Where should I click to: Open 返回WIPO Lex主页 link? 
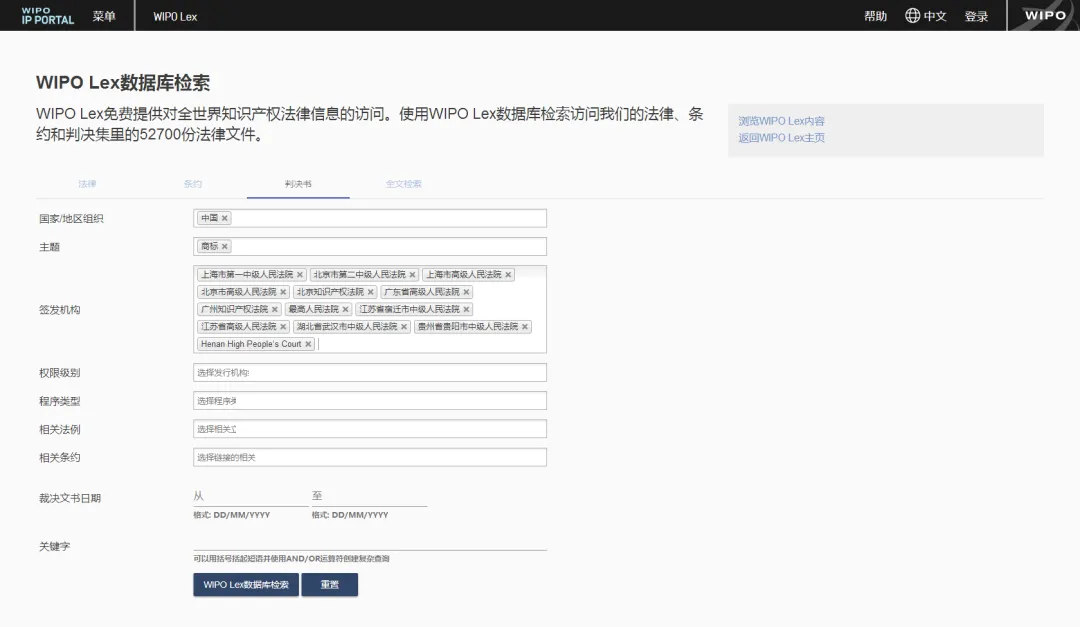click(781, 138)
